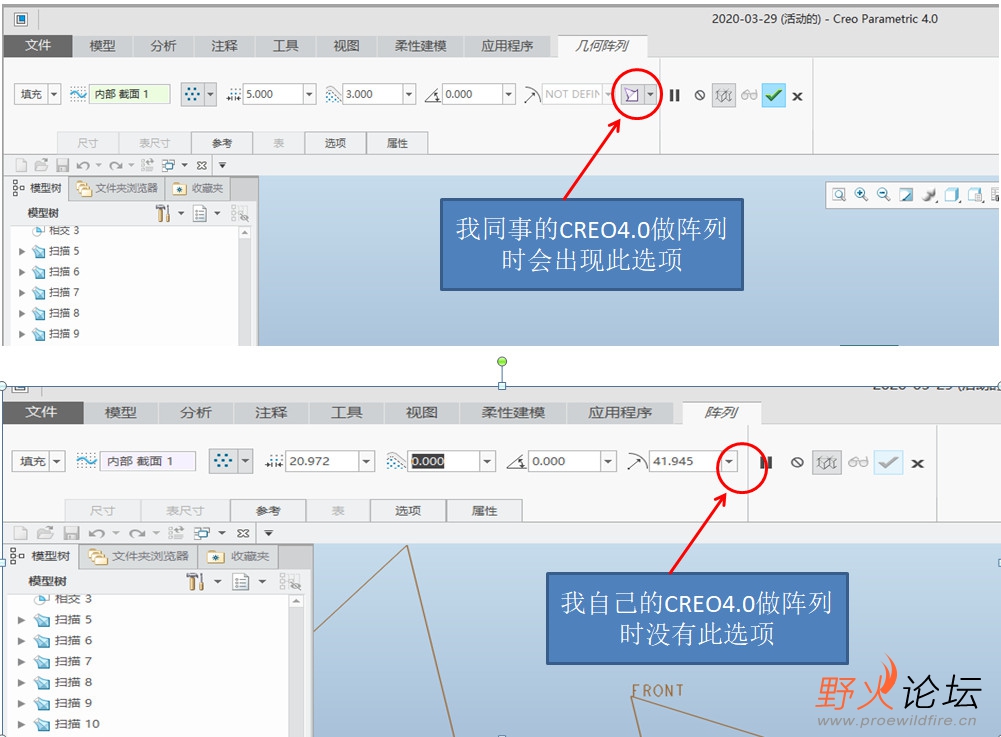Switch to 模型 ribbon tab in upper window
1001x737 pixels.
point(102,46)
